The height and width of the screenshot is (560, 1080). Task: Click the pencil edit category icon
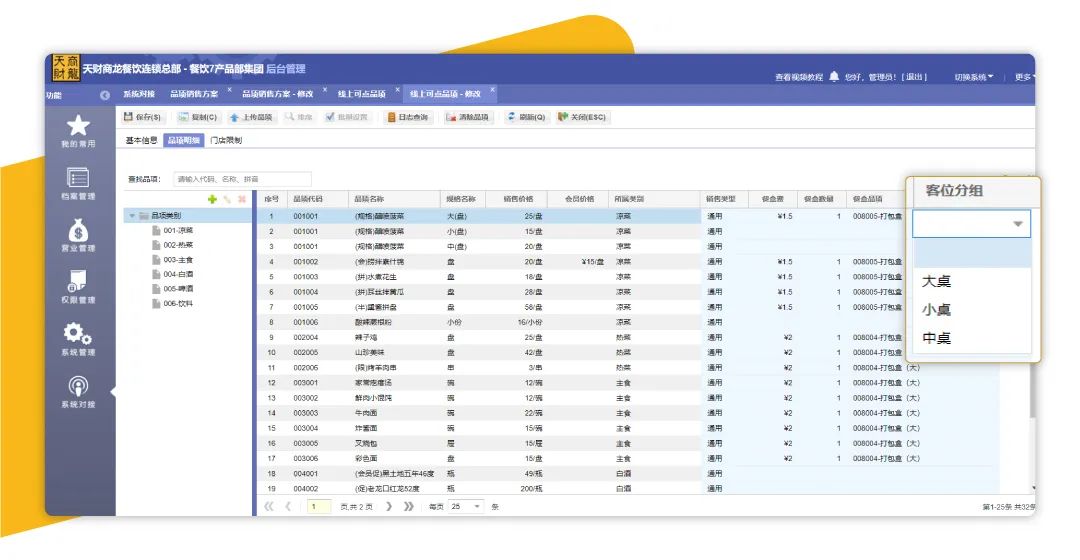click(x=227, y=199)
